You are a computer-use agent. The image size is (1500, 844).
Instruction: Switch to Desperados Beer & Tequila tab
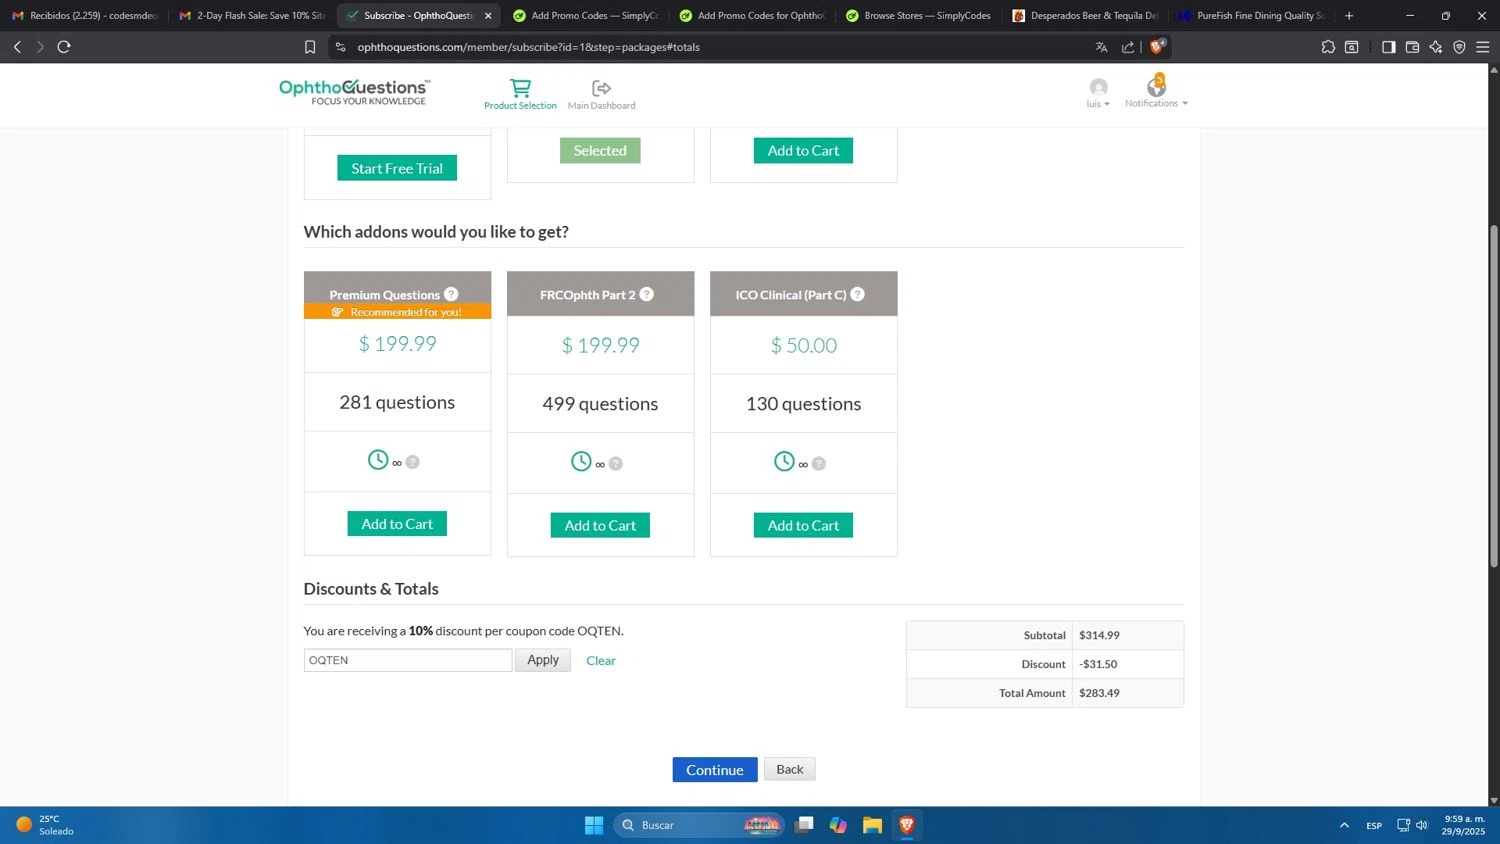tap(1085, 15)
